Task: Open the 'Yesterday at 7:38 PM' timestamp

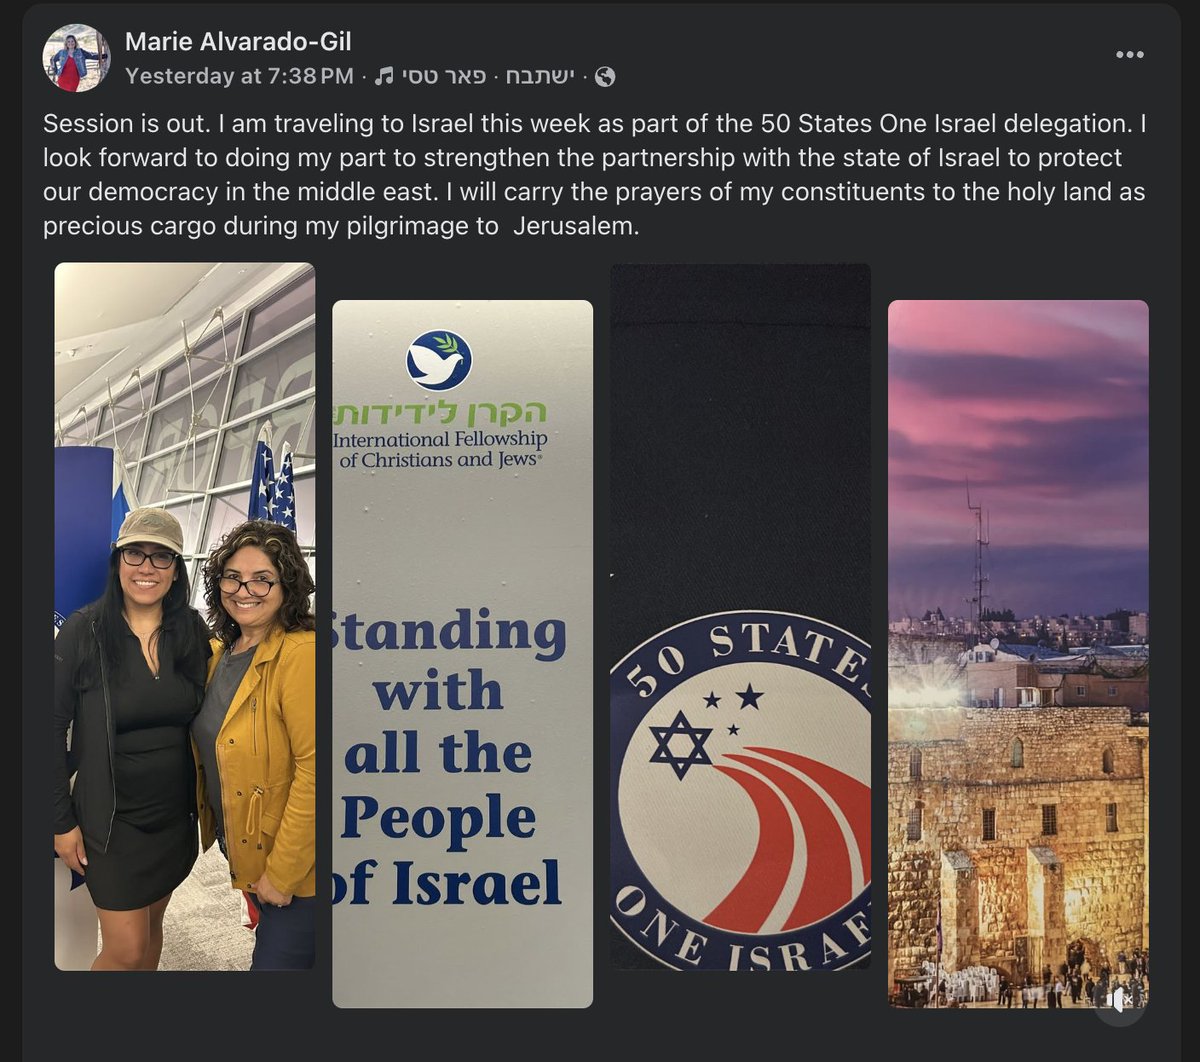Action: click(x=239, y=76)
